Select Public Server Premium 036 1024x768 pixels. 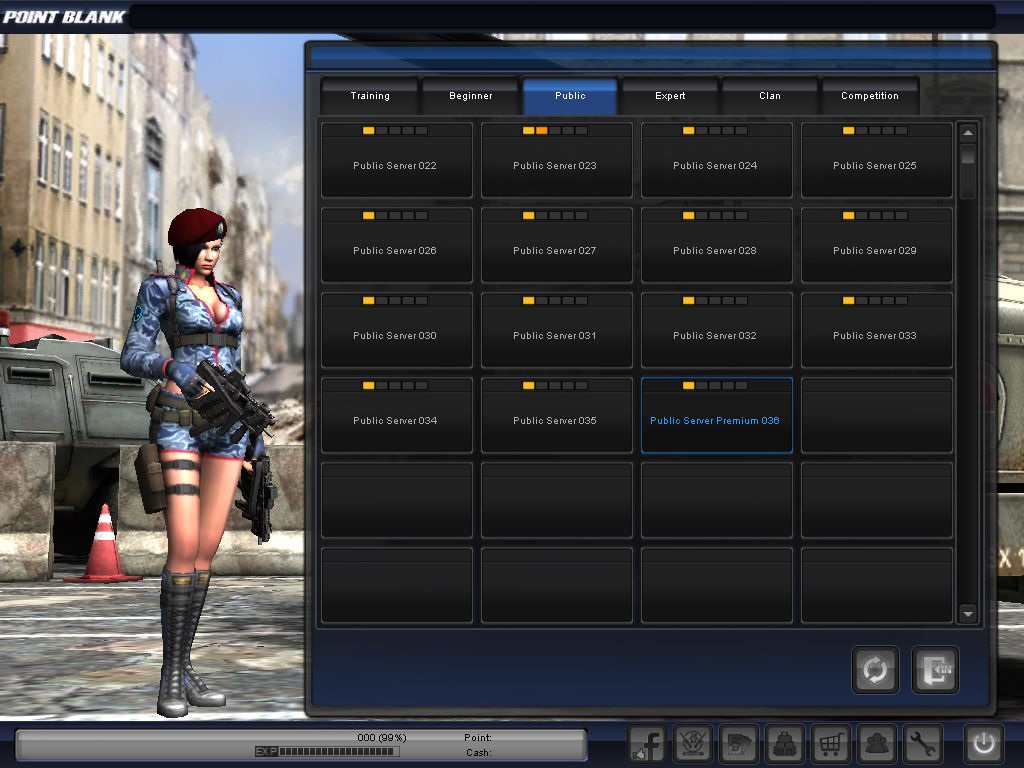(716, 420)
